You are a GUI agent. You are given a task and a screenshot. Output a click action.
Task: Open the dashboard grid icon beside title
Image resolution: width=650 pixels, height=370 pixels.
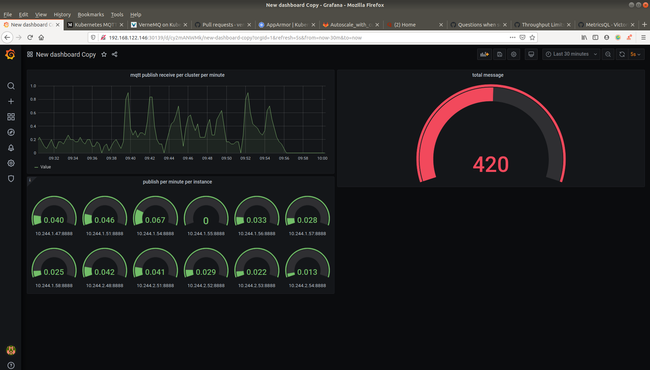click(x=30, y=54)
